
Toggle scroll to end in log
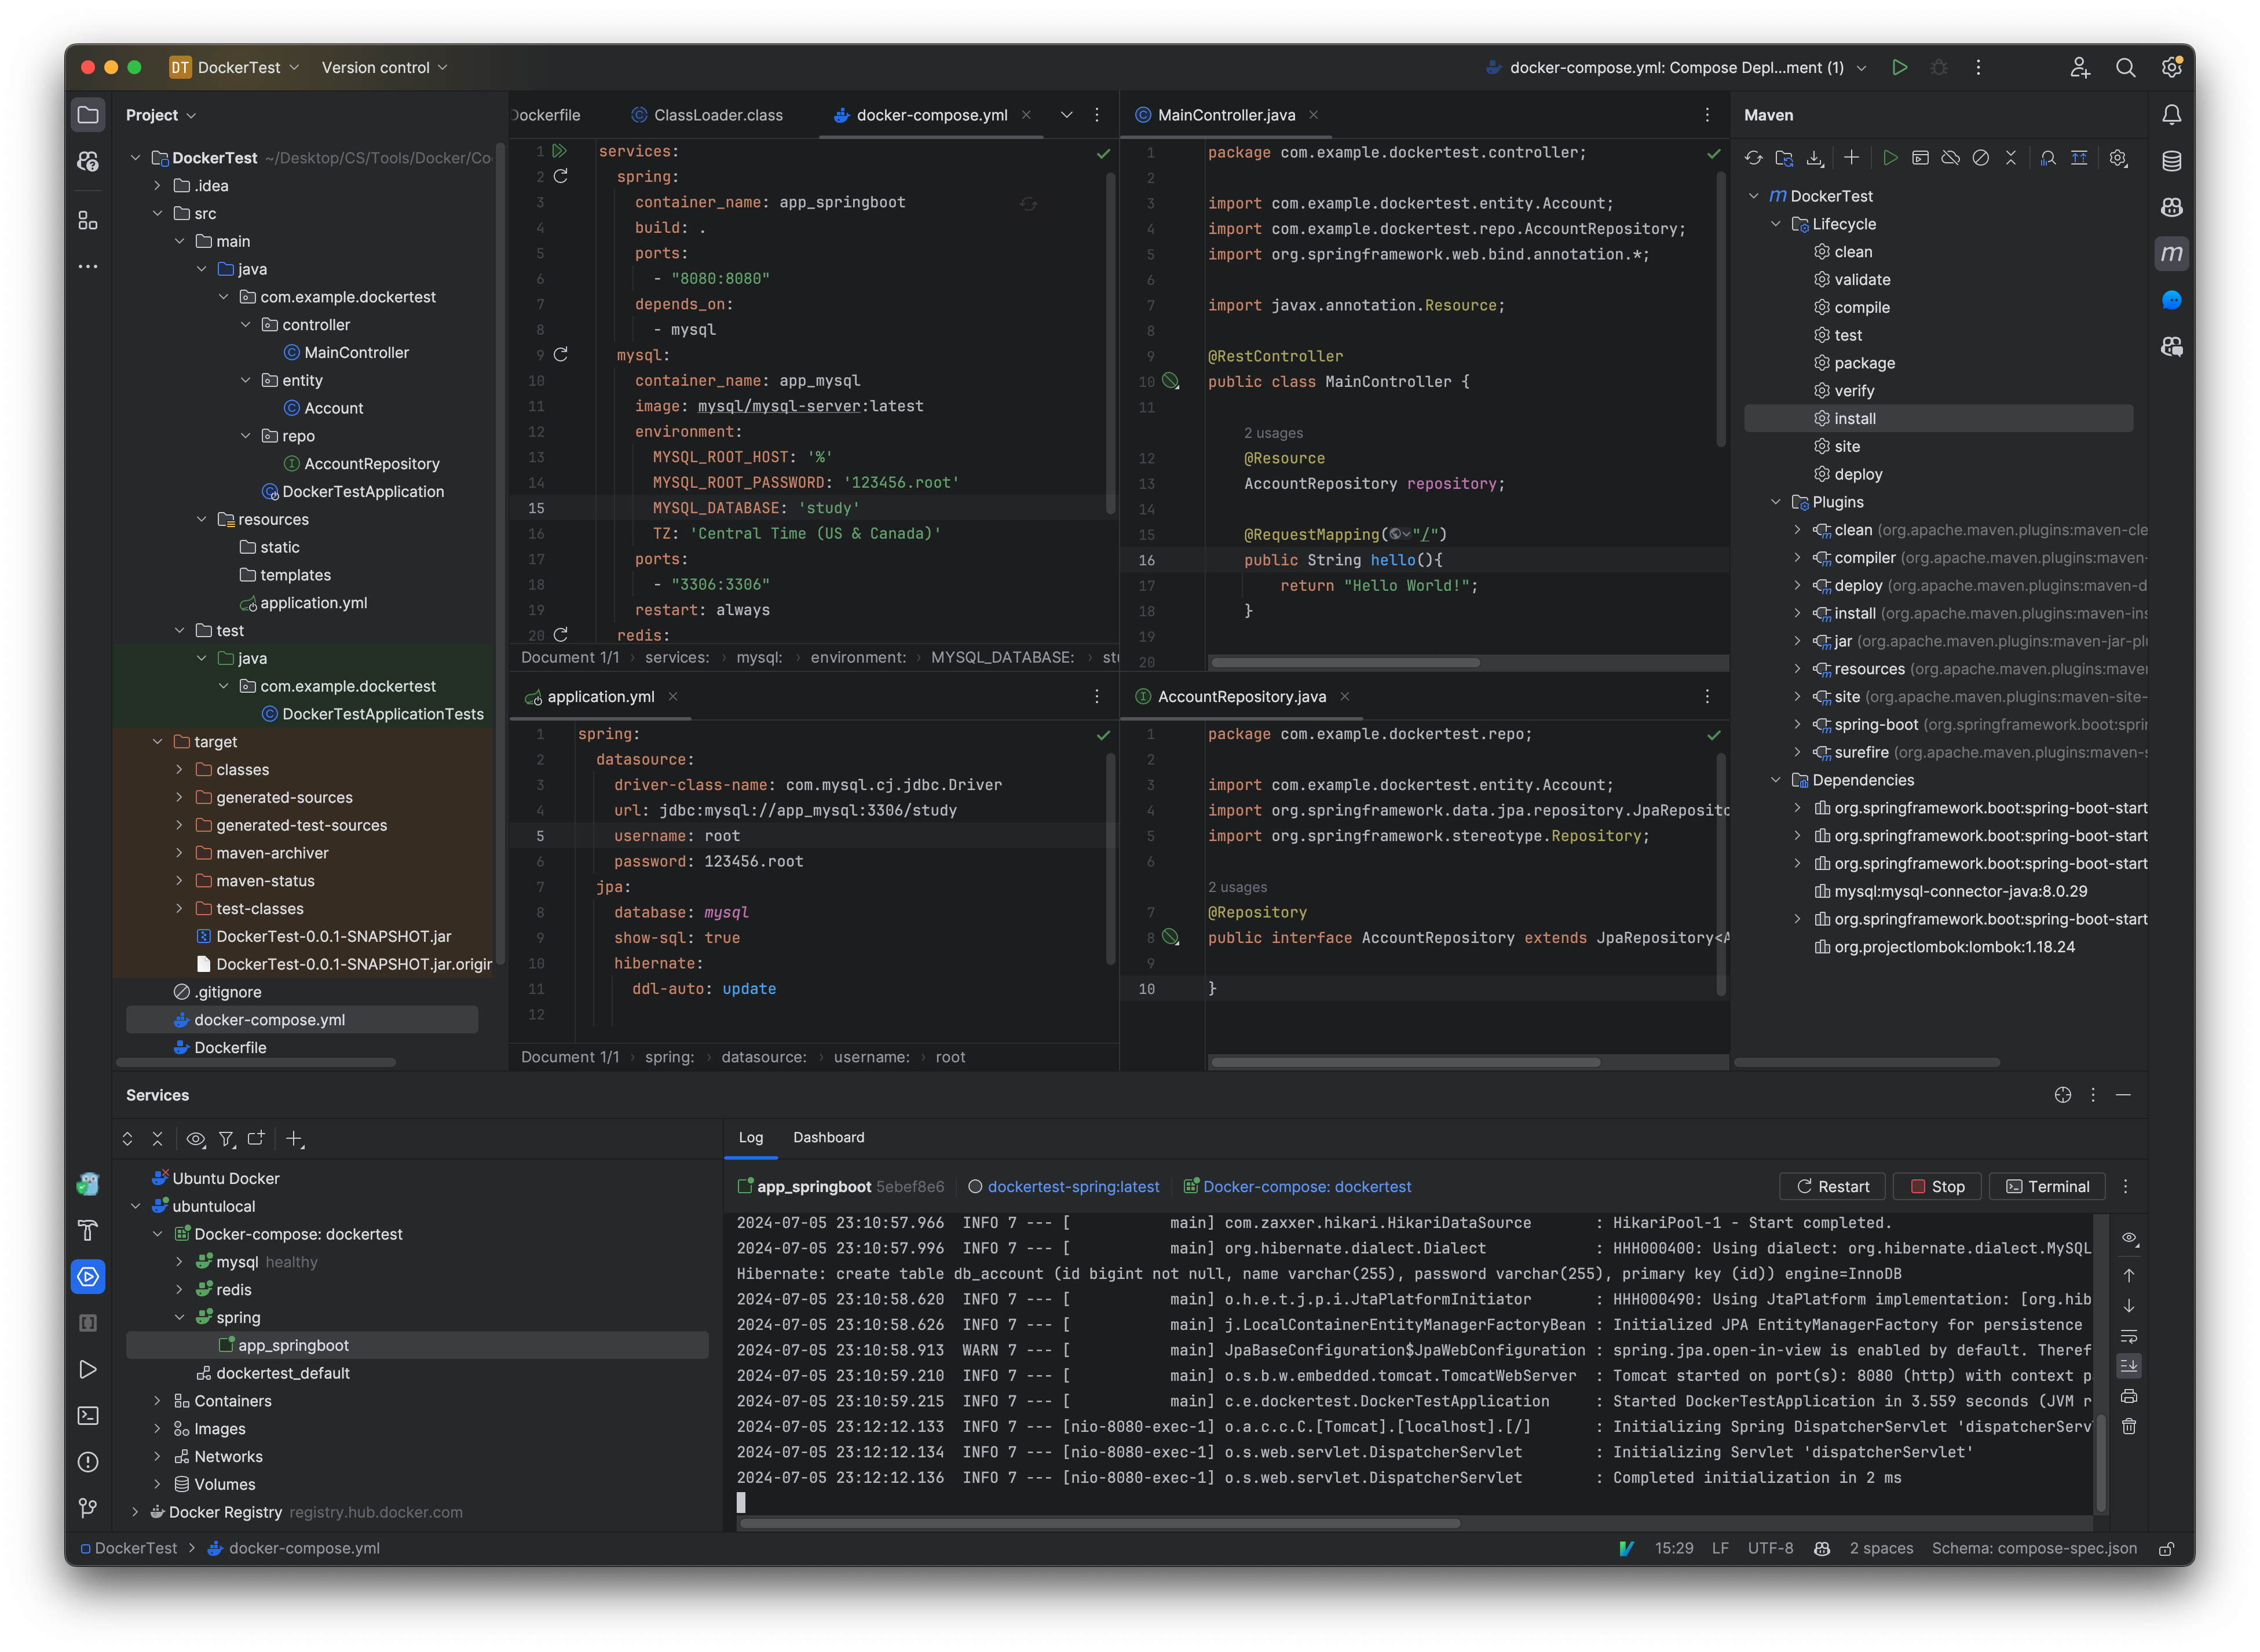pyautogui.click(x=2129, y=1366)
